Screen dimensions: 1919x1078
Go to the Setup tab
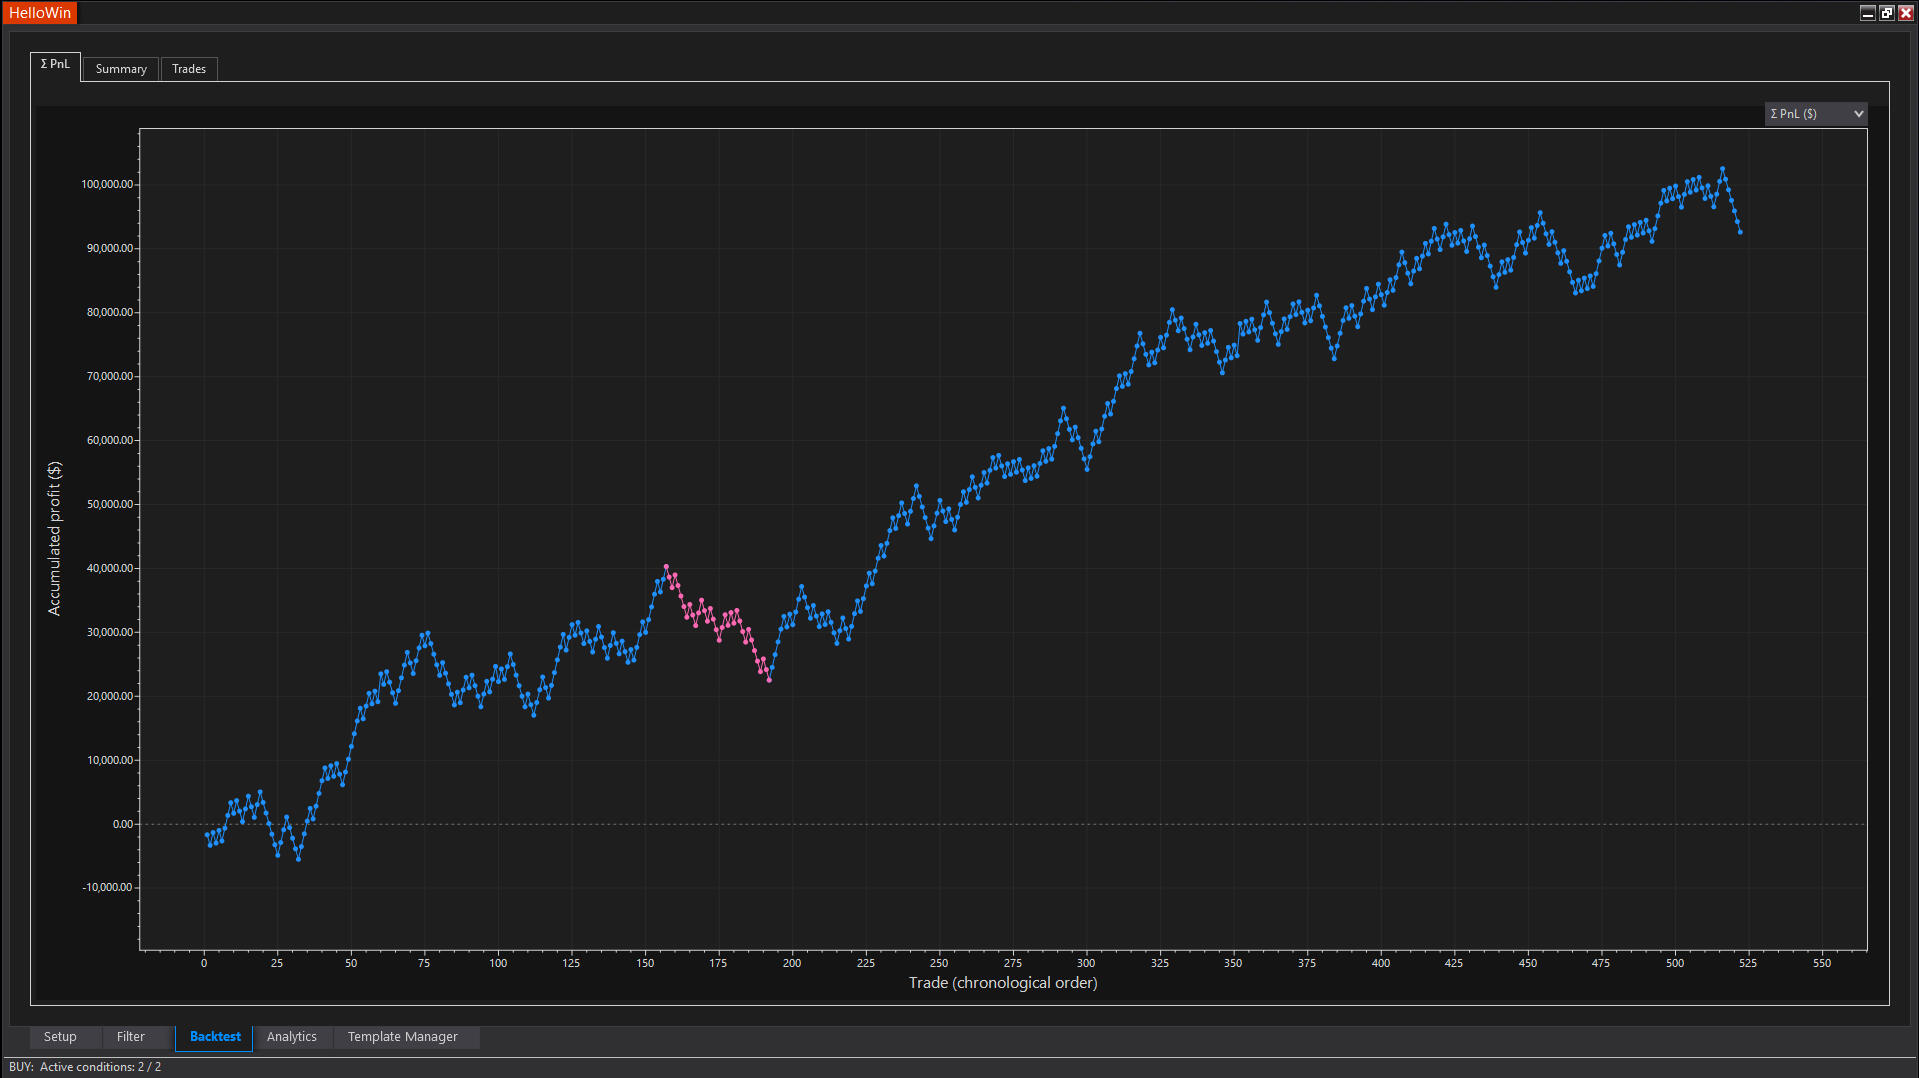pyautogui.click(x=60, y=1037)
